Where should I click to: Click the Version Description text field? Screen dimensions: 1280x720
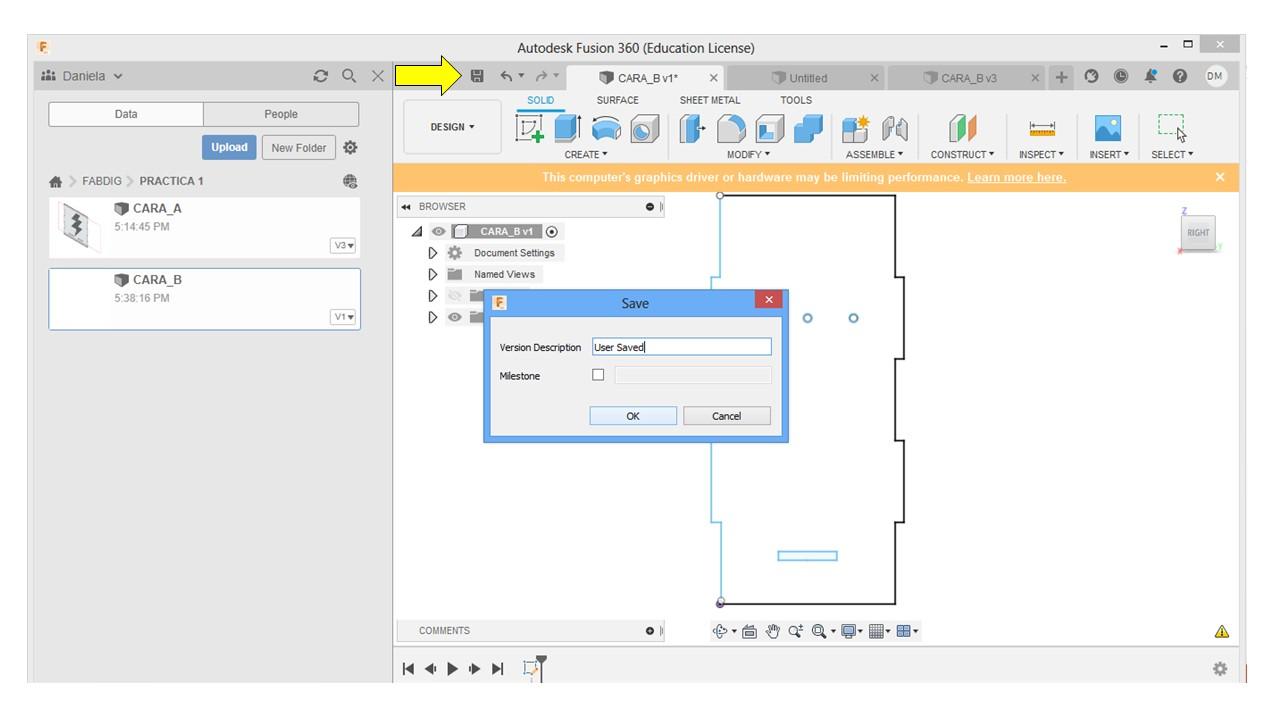tap(682, 347)
